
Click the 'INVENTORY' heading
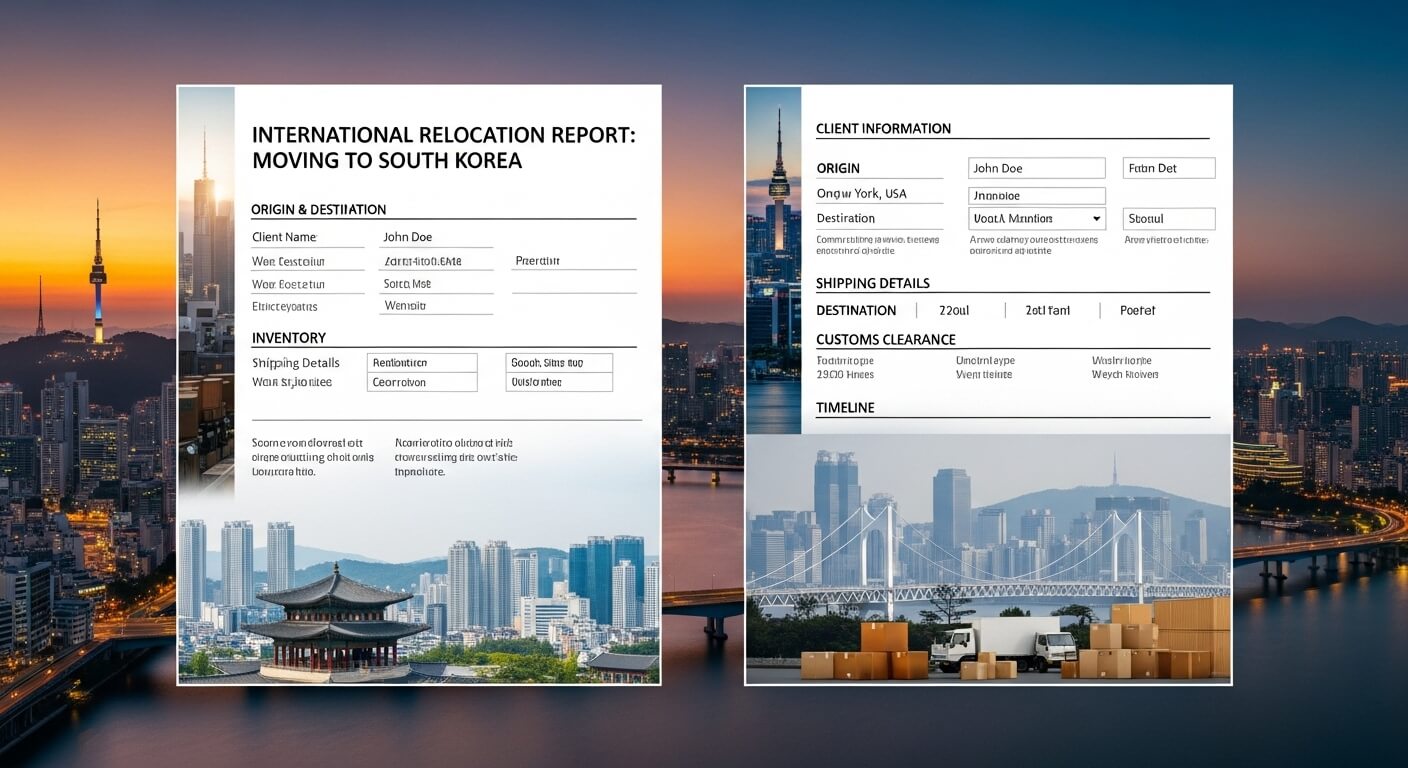[289, 338]
